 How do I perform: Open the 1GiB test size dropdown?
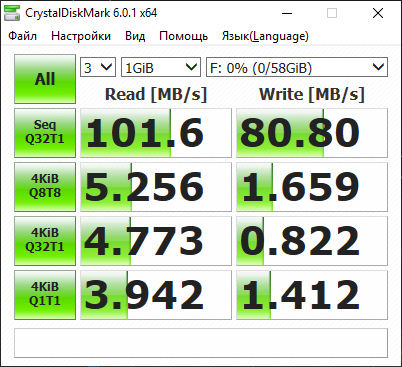tap(161, 67)
